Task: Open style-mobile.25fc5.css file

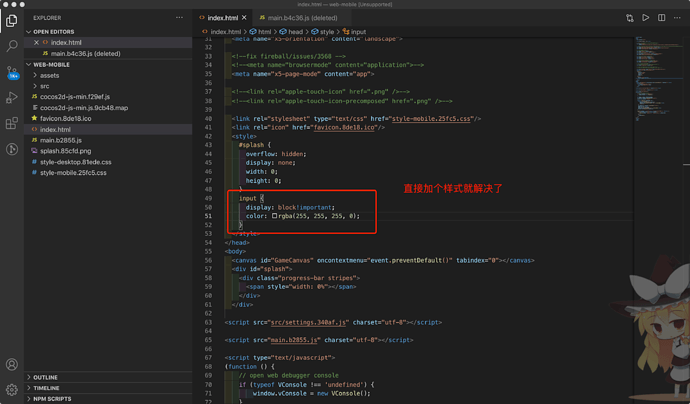Action: [x=73, y=173]
